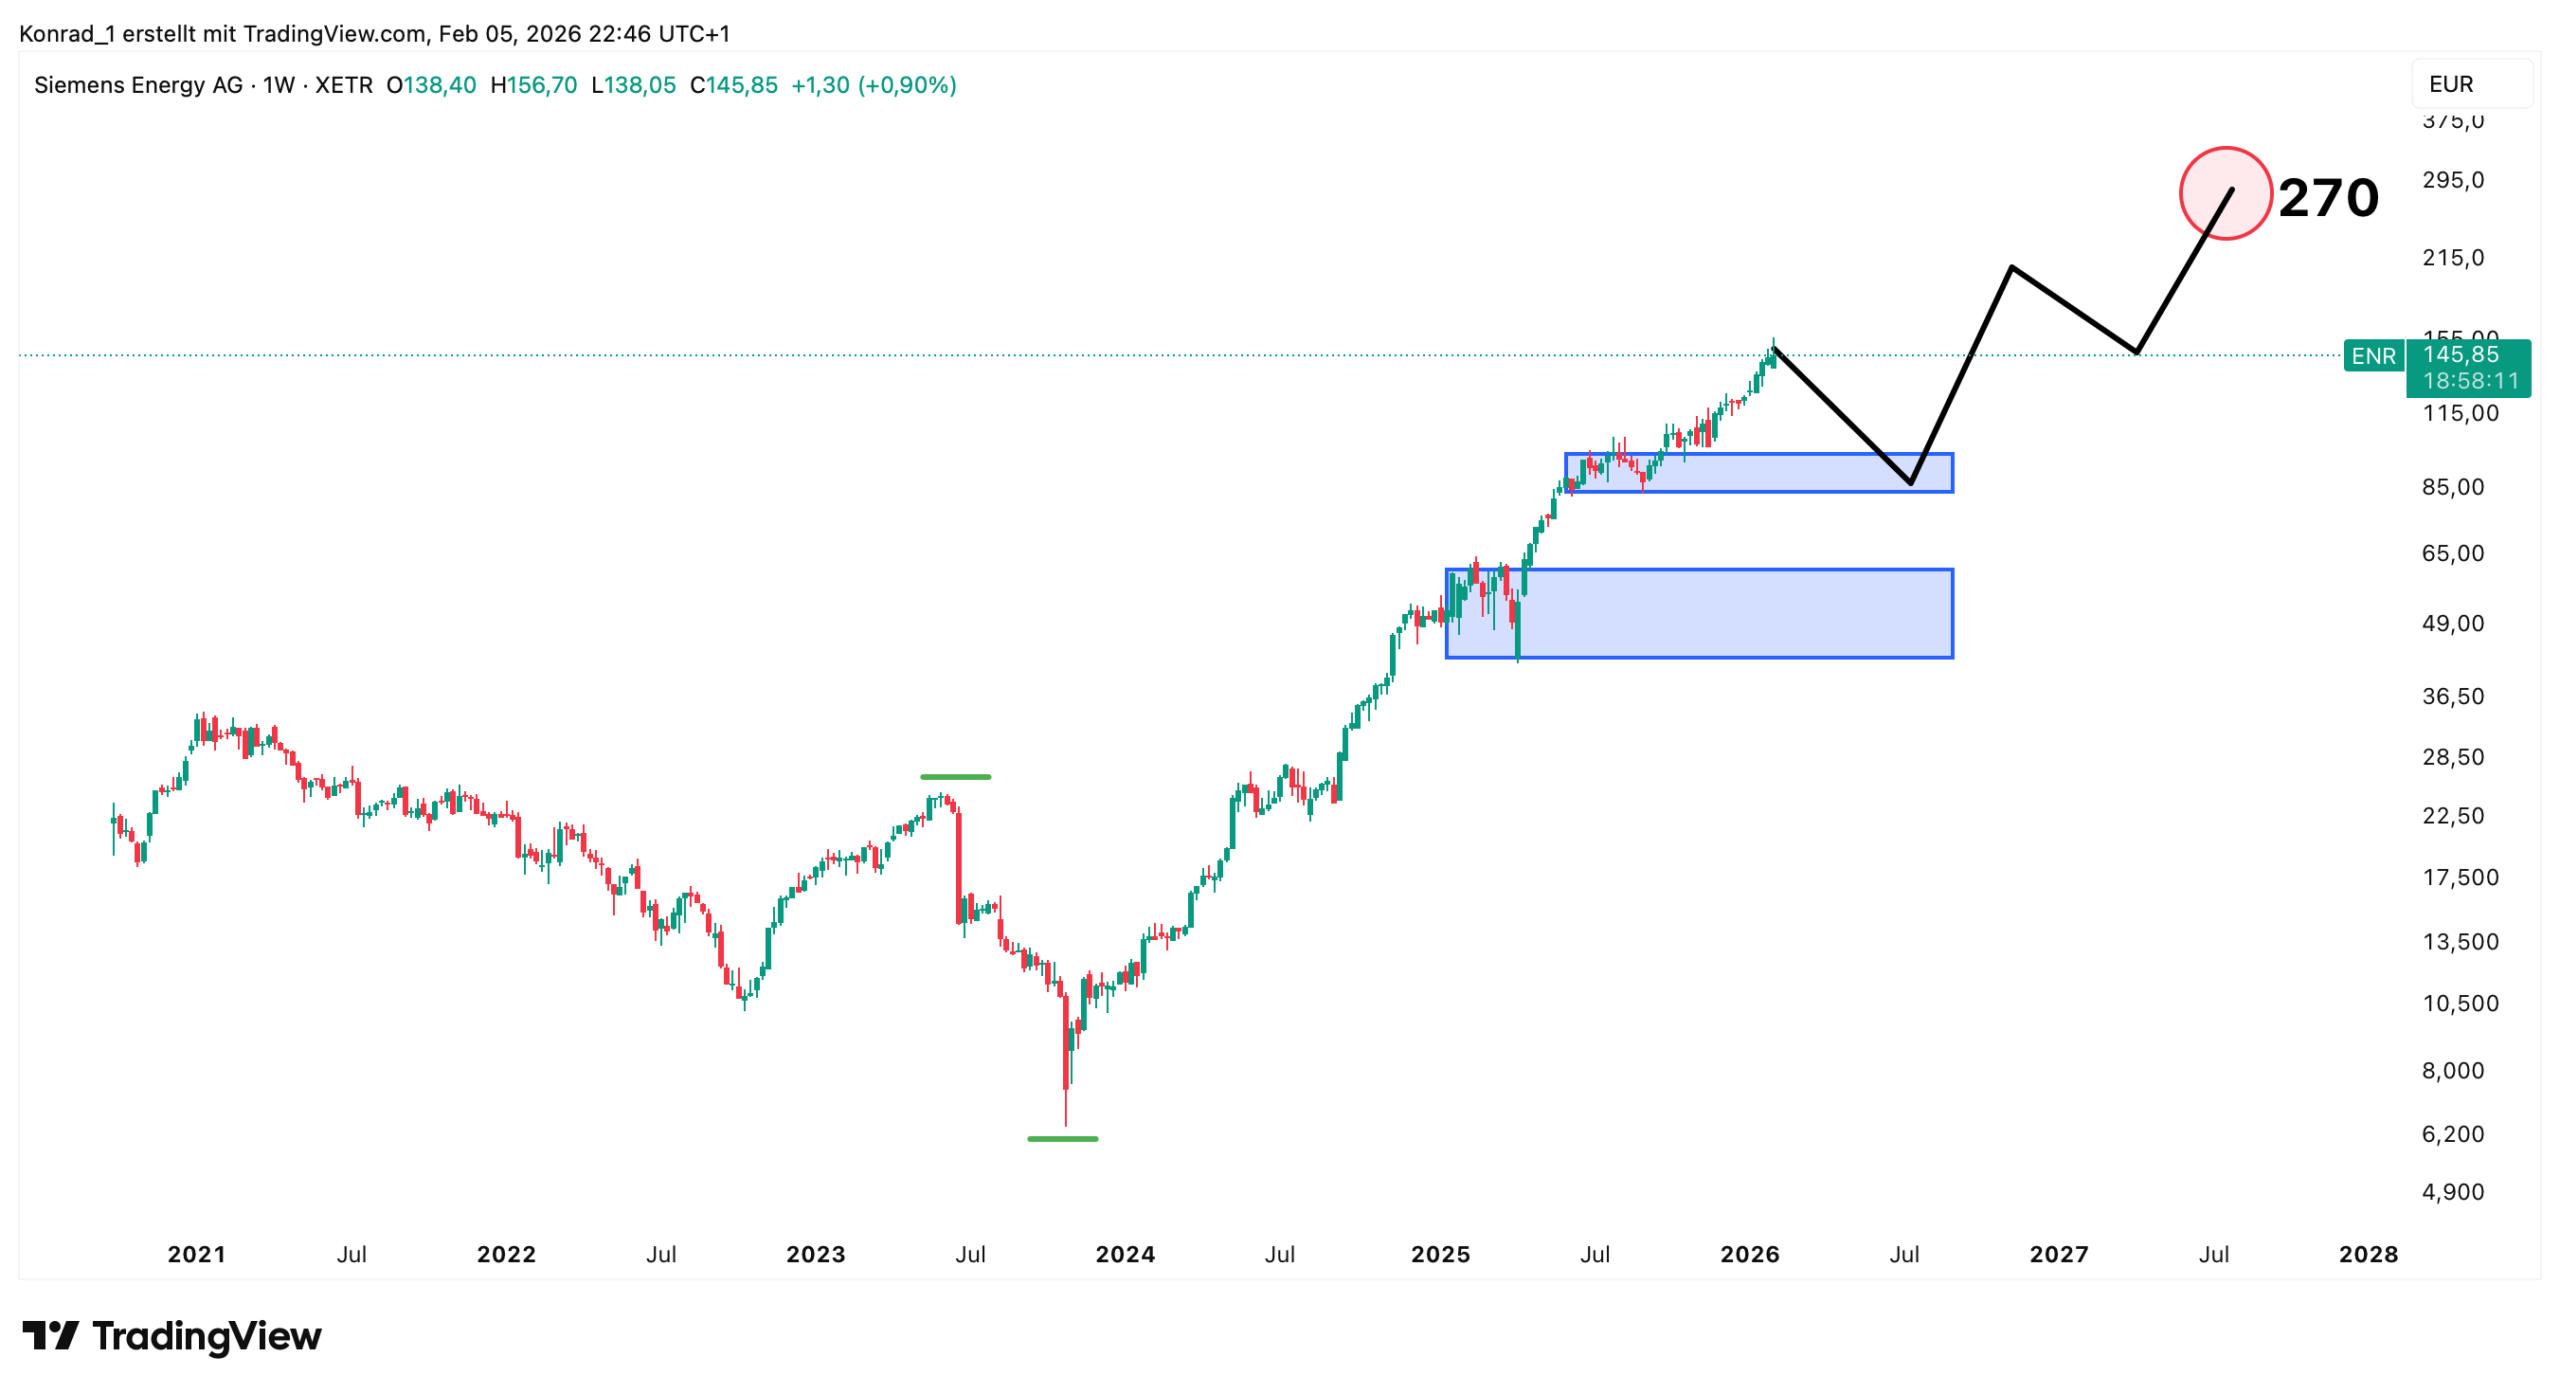2560x1393 pixels.
Task: Click the 145,85 current price label
Action: click(x=2460, y=355)
